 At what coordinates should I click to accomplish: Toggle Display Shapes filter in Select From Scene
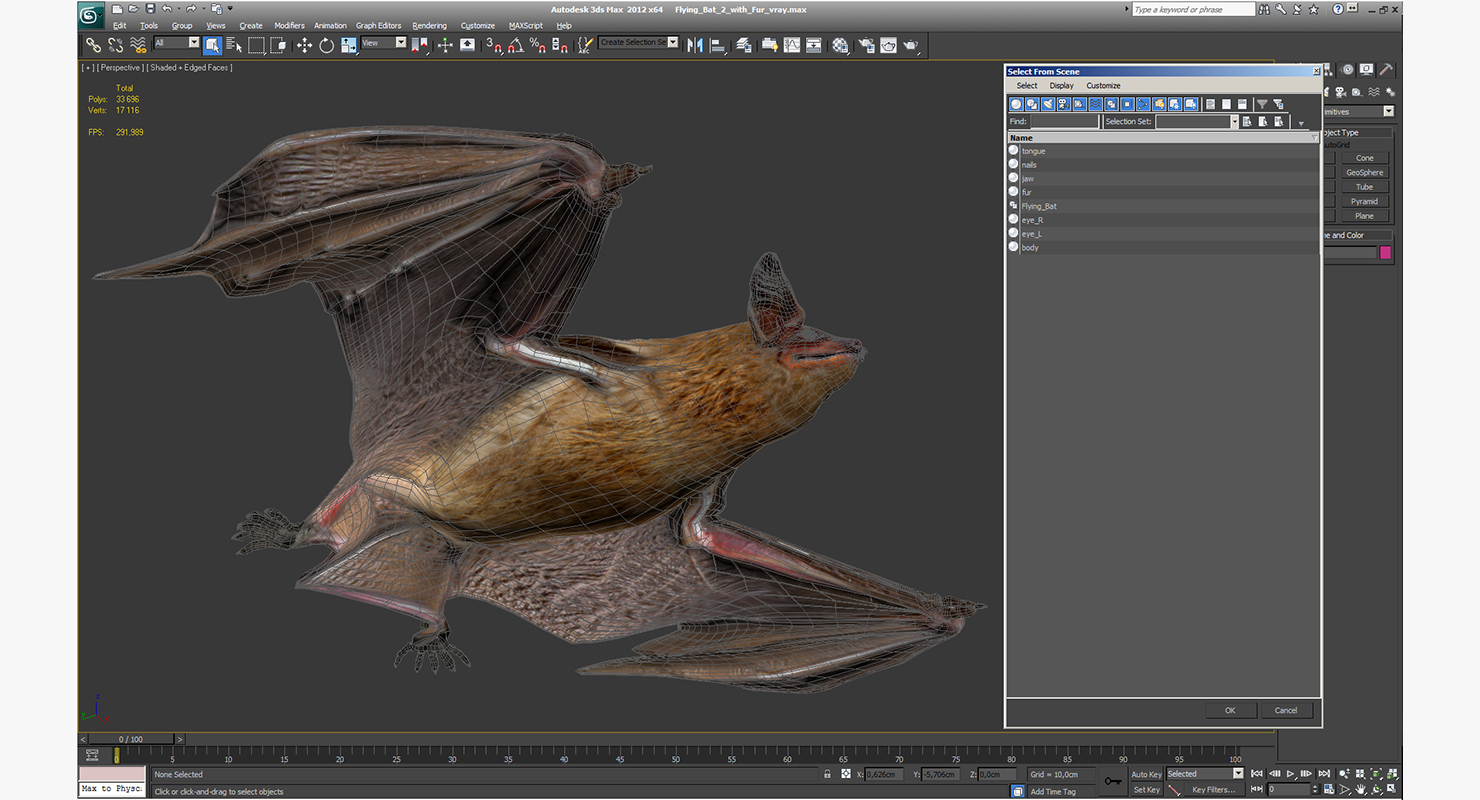click(1032, 104)
